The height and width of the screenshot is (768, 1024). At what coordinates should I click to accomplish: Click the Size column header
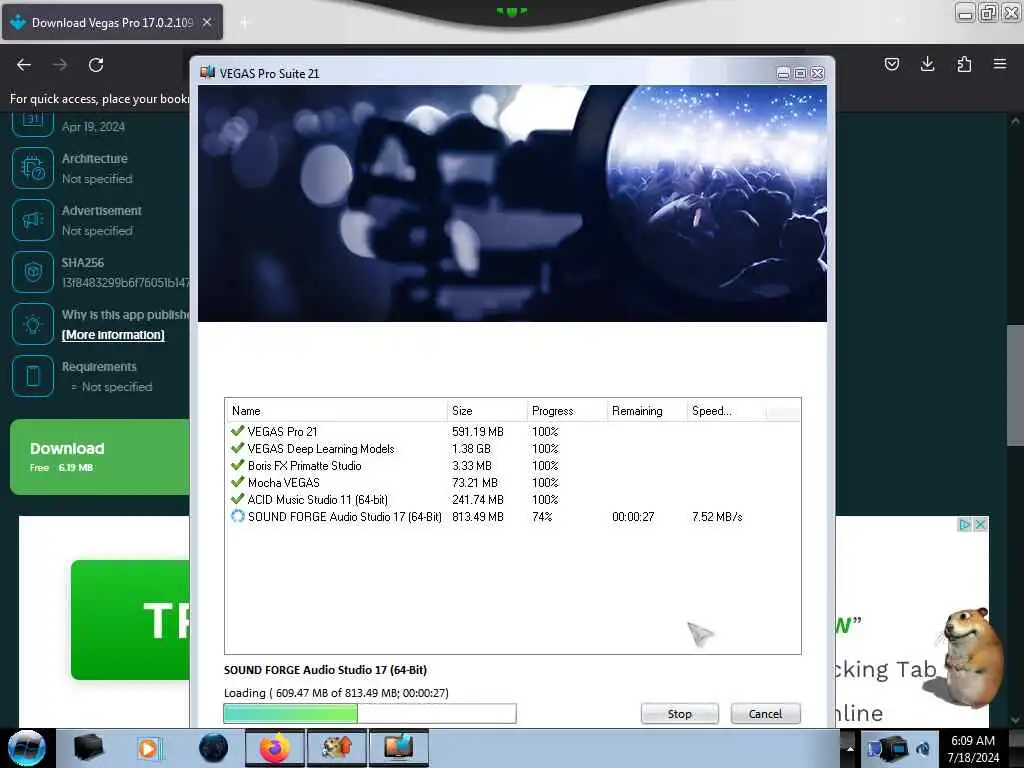[x=487, y=410]
